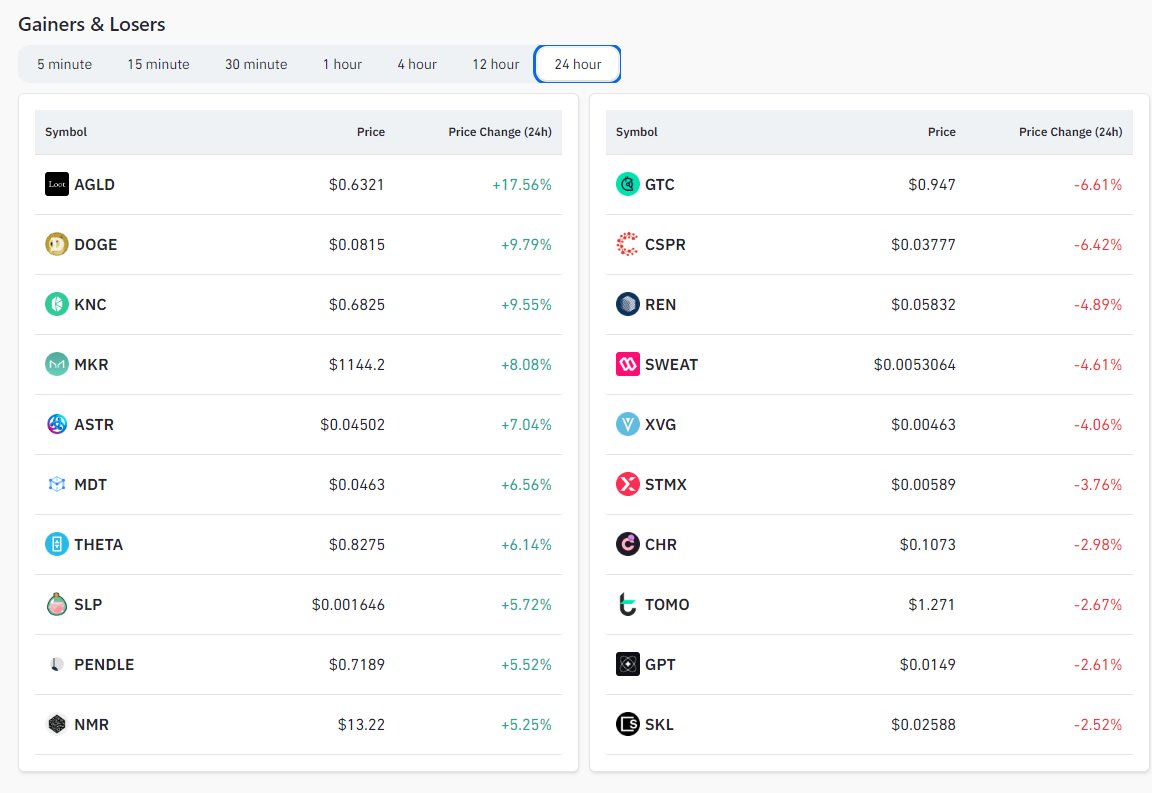Switch to the 15 minute tab

[158, 64]
